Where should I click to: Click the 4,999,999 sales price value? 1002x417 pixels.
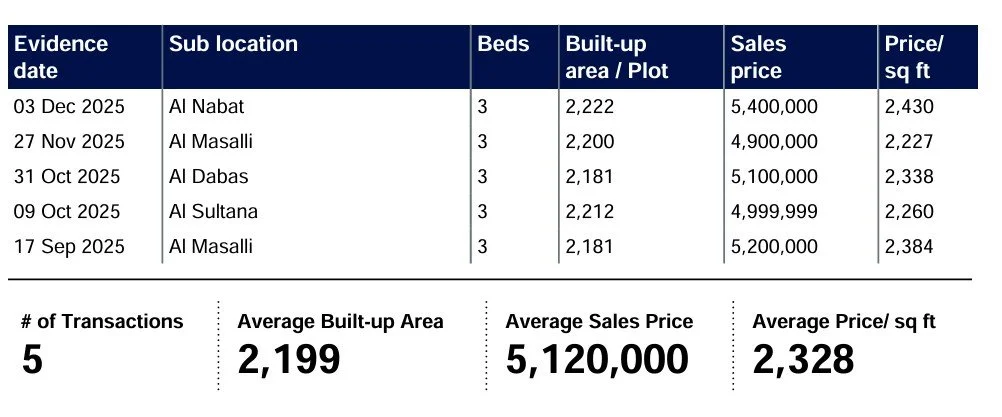click(774, 211)
